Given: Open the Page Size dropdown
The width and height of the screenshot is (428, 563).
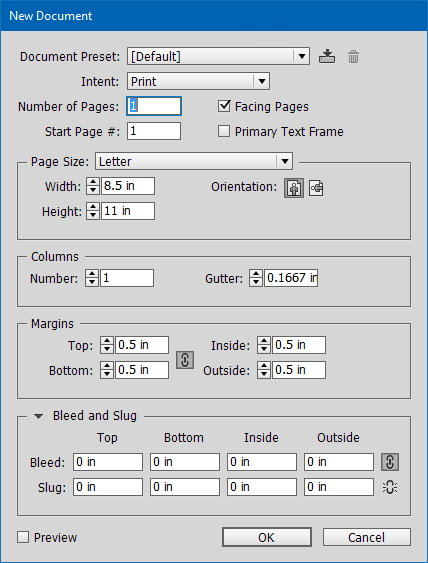Looking at the screenshot, I should 194,161.
